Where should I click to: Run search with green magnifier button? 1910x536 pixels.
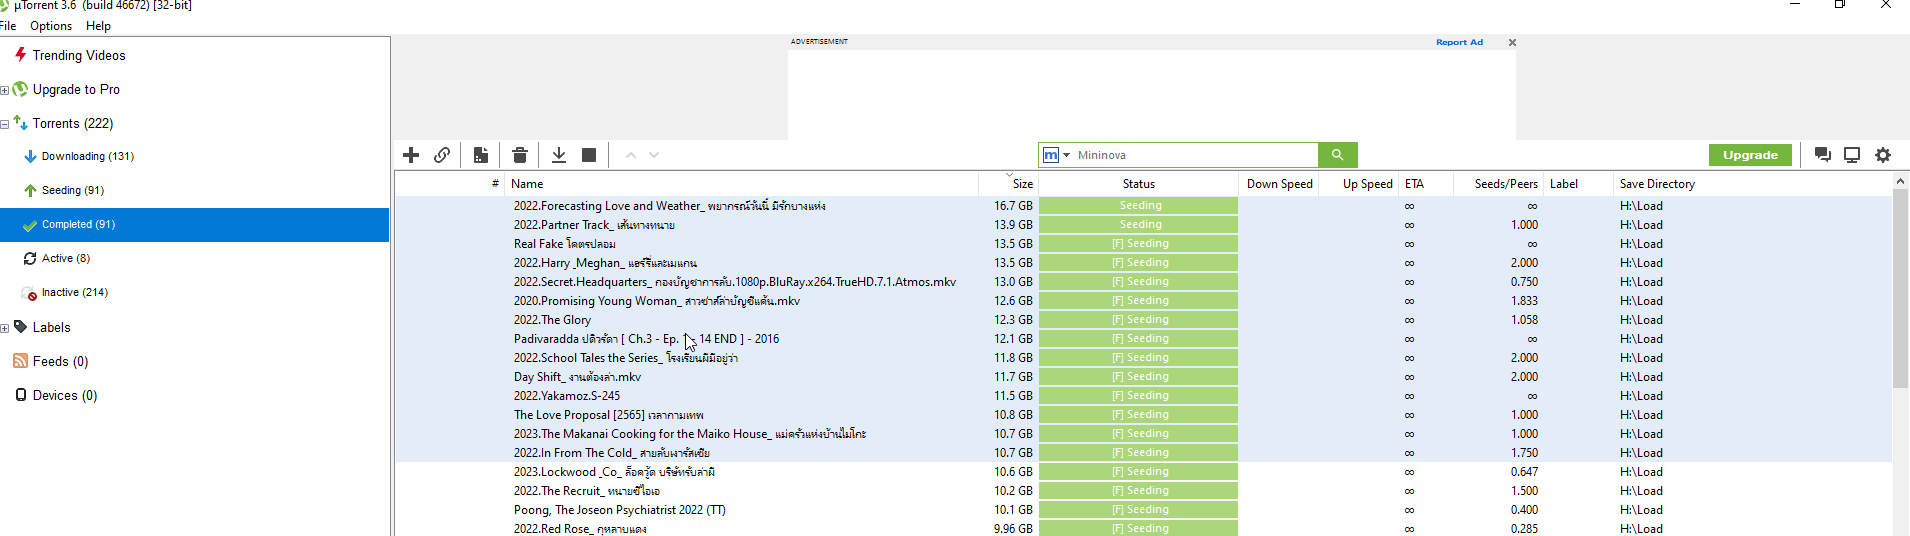(x=1337, y=155)
